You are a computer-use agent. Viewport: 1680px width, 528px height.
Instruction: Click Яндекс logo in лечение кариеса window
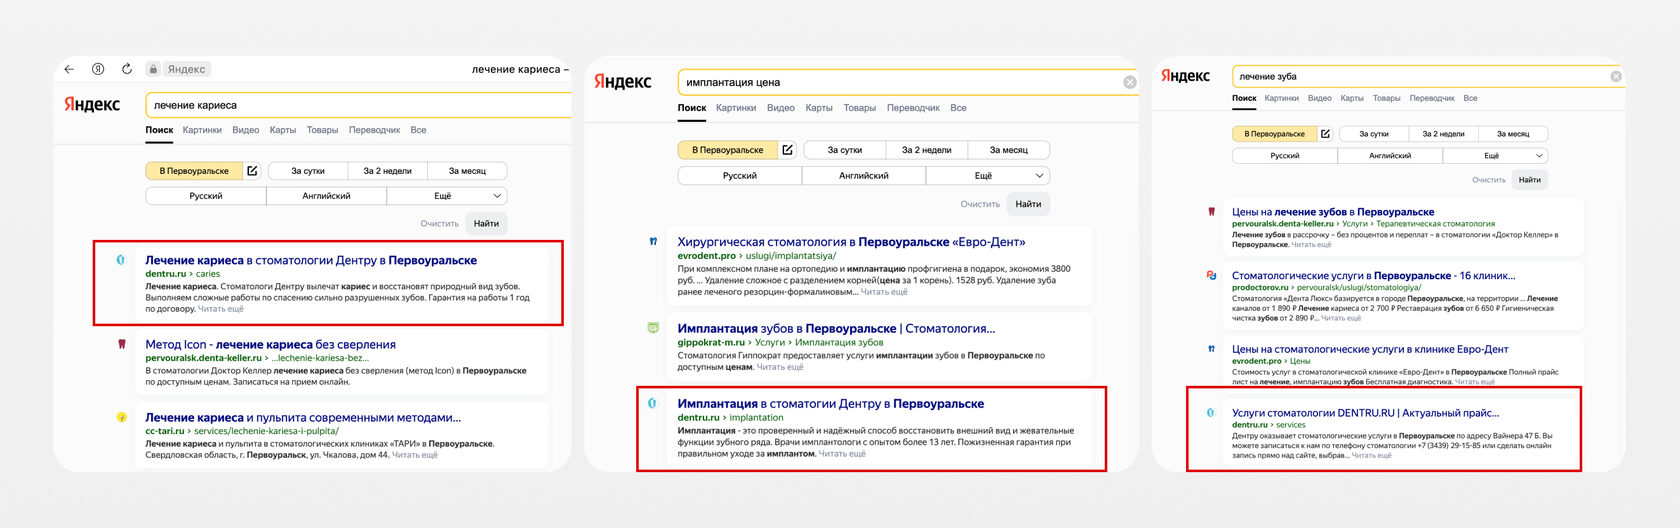92,105
